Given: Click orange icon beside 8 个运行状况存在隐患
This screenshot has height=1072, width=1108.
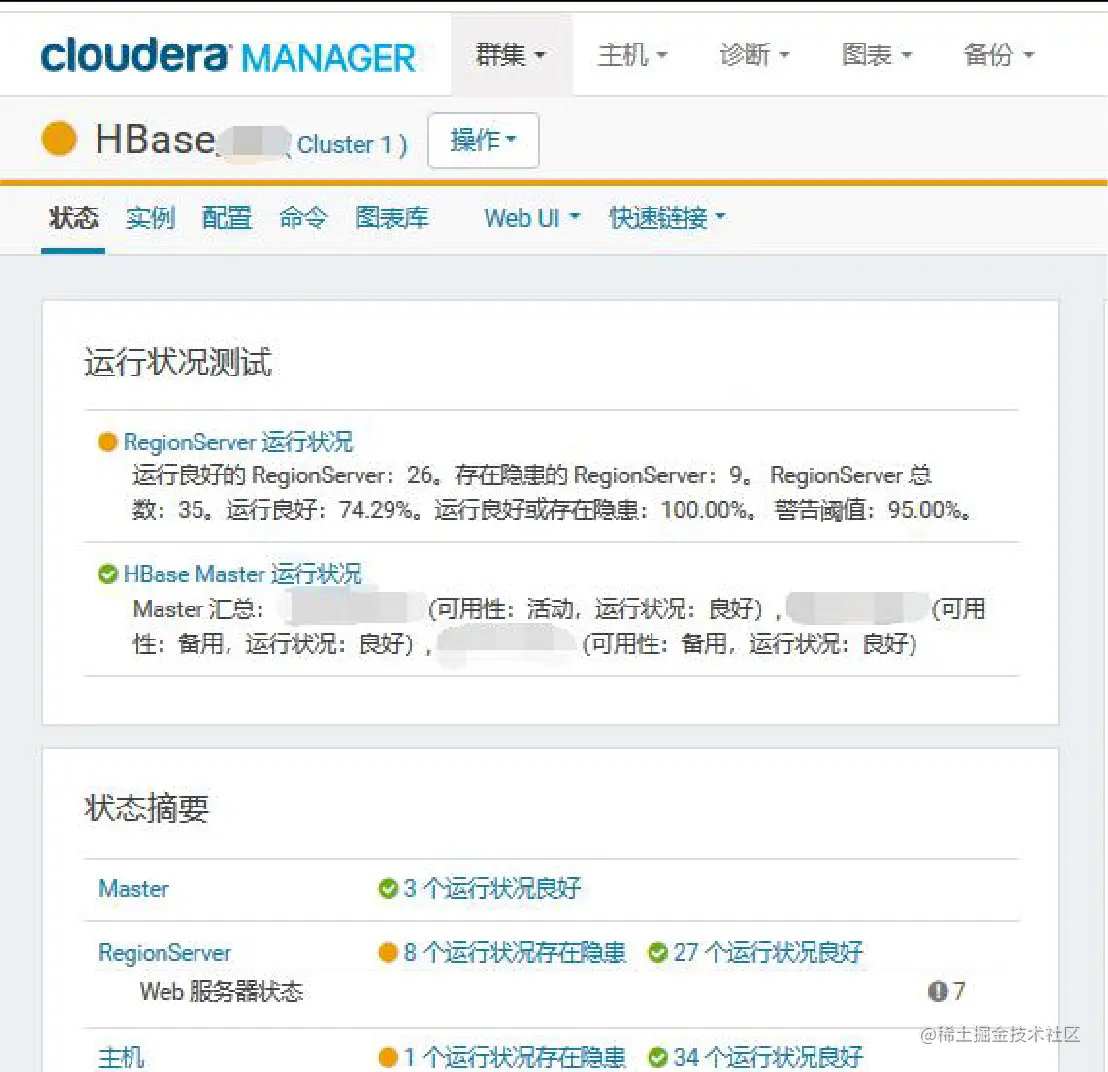Looking at the screenshot, I should tap(388, 953).
